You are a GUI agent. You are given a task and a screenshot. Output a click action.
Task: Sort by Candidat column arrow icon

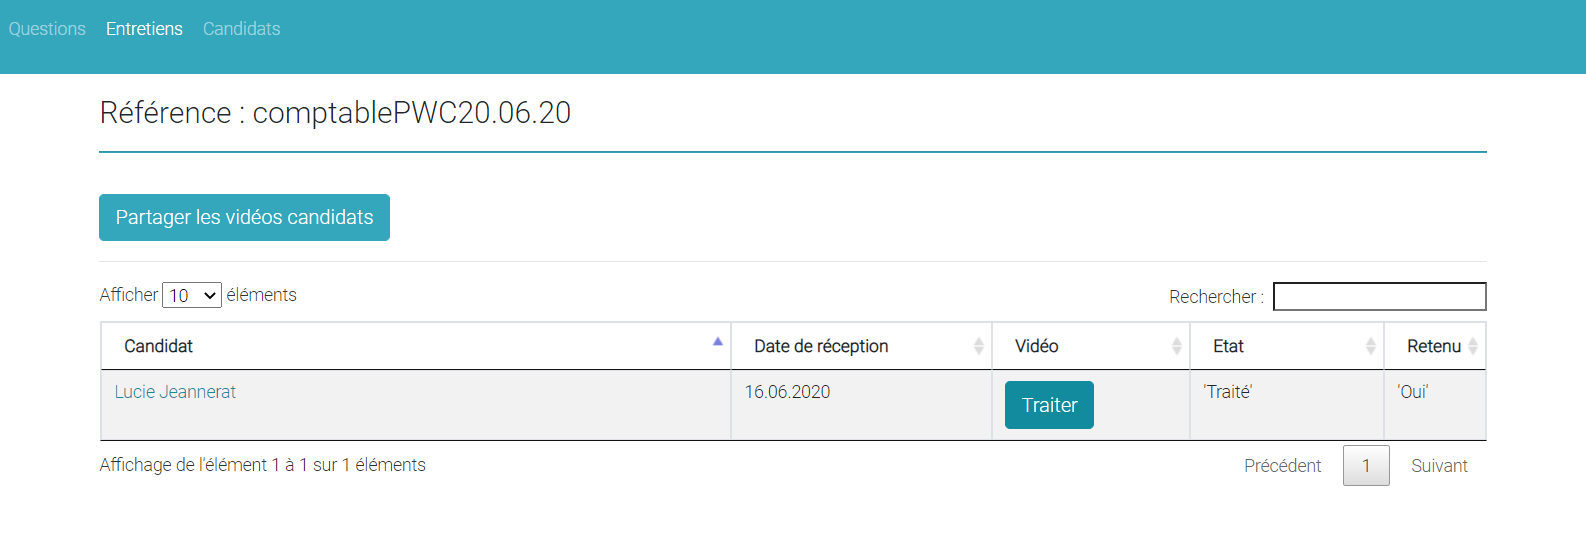tap(717, 342)
